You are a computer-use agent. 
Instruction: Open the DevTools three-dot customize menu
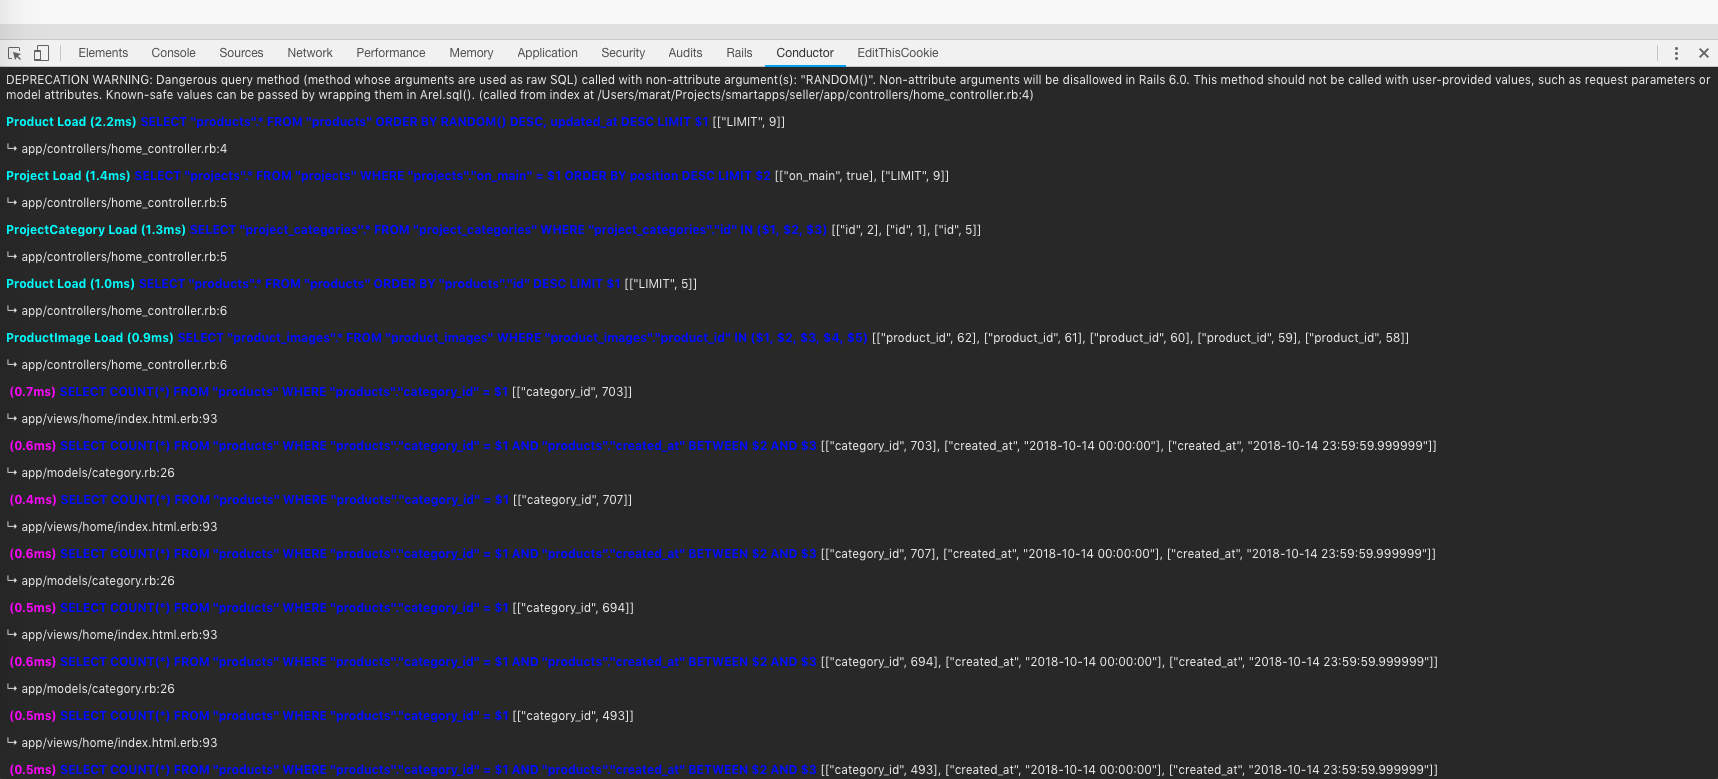tap(1676, 53)
